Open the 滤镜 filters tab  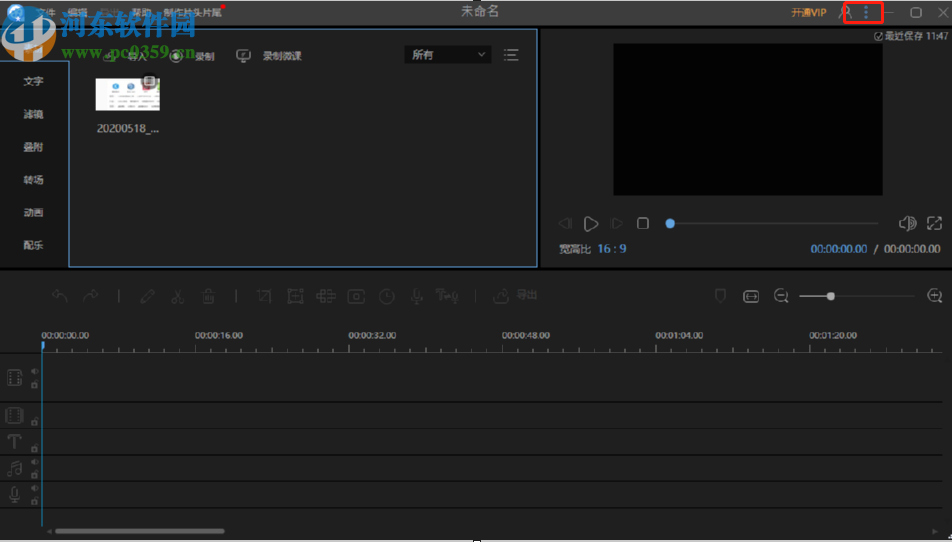(x=34, y=114)
